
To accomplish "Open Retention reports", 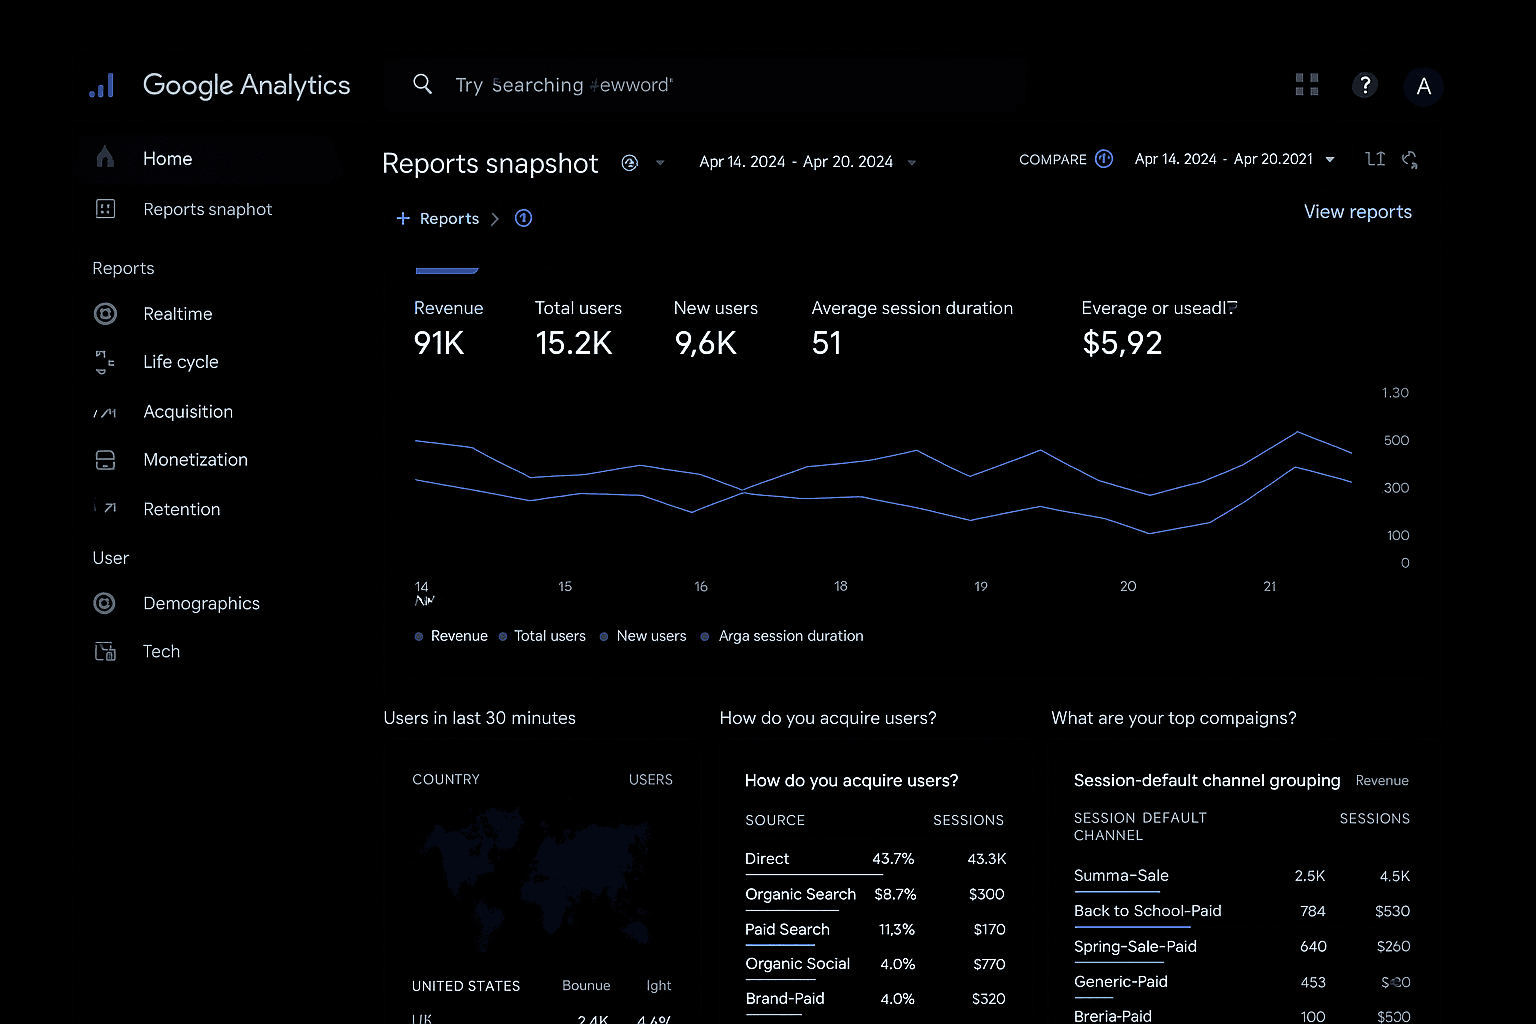I will [x=181, y=509].
